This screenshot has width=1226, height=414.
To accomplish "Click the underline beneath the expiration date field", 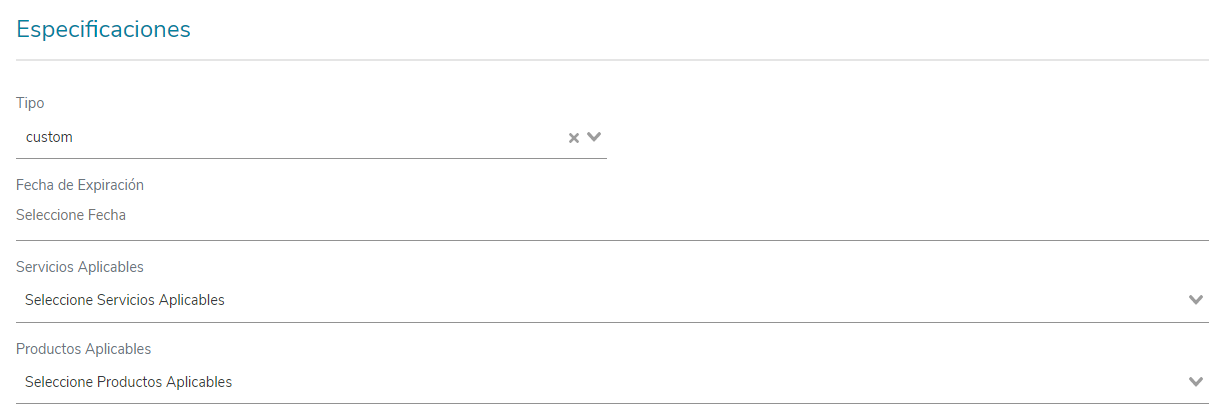I will tap(612, 240).
